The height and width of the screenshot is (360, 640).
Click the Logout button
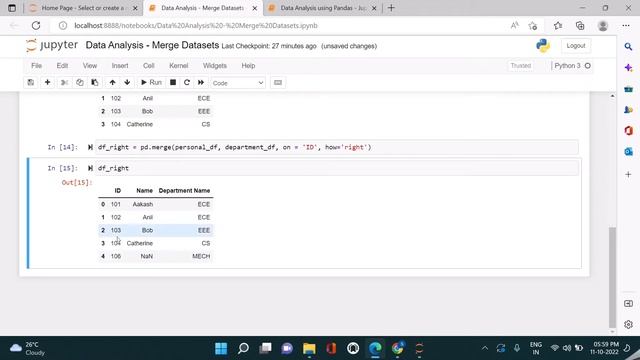576,46
